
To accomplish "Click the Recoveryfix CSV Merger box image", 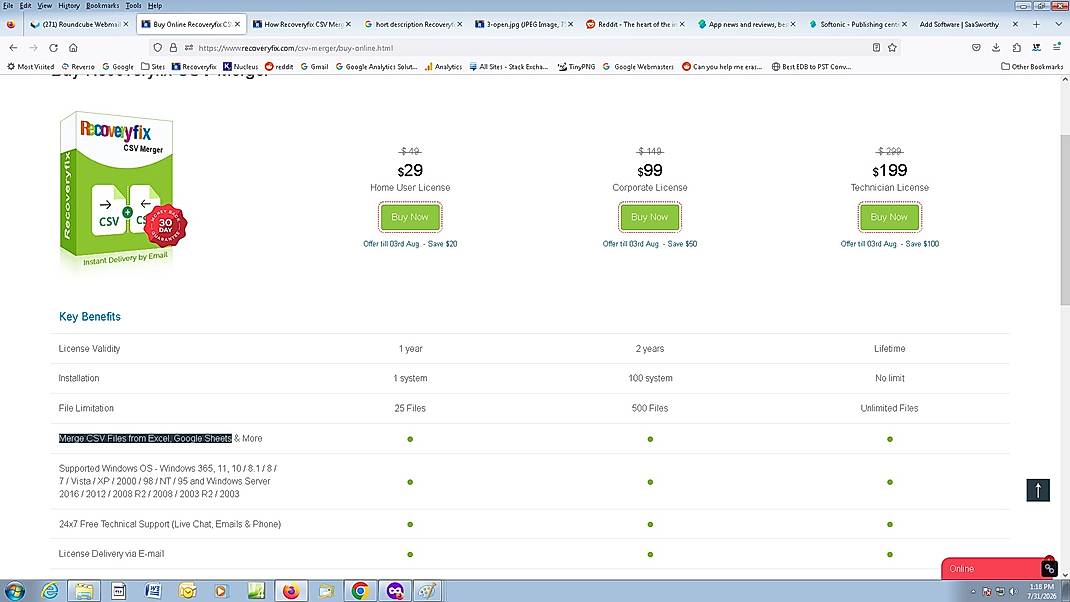I will coord(122,191).
